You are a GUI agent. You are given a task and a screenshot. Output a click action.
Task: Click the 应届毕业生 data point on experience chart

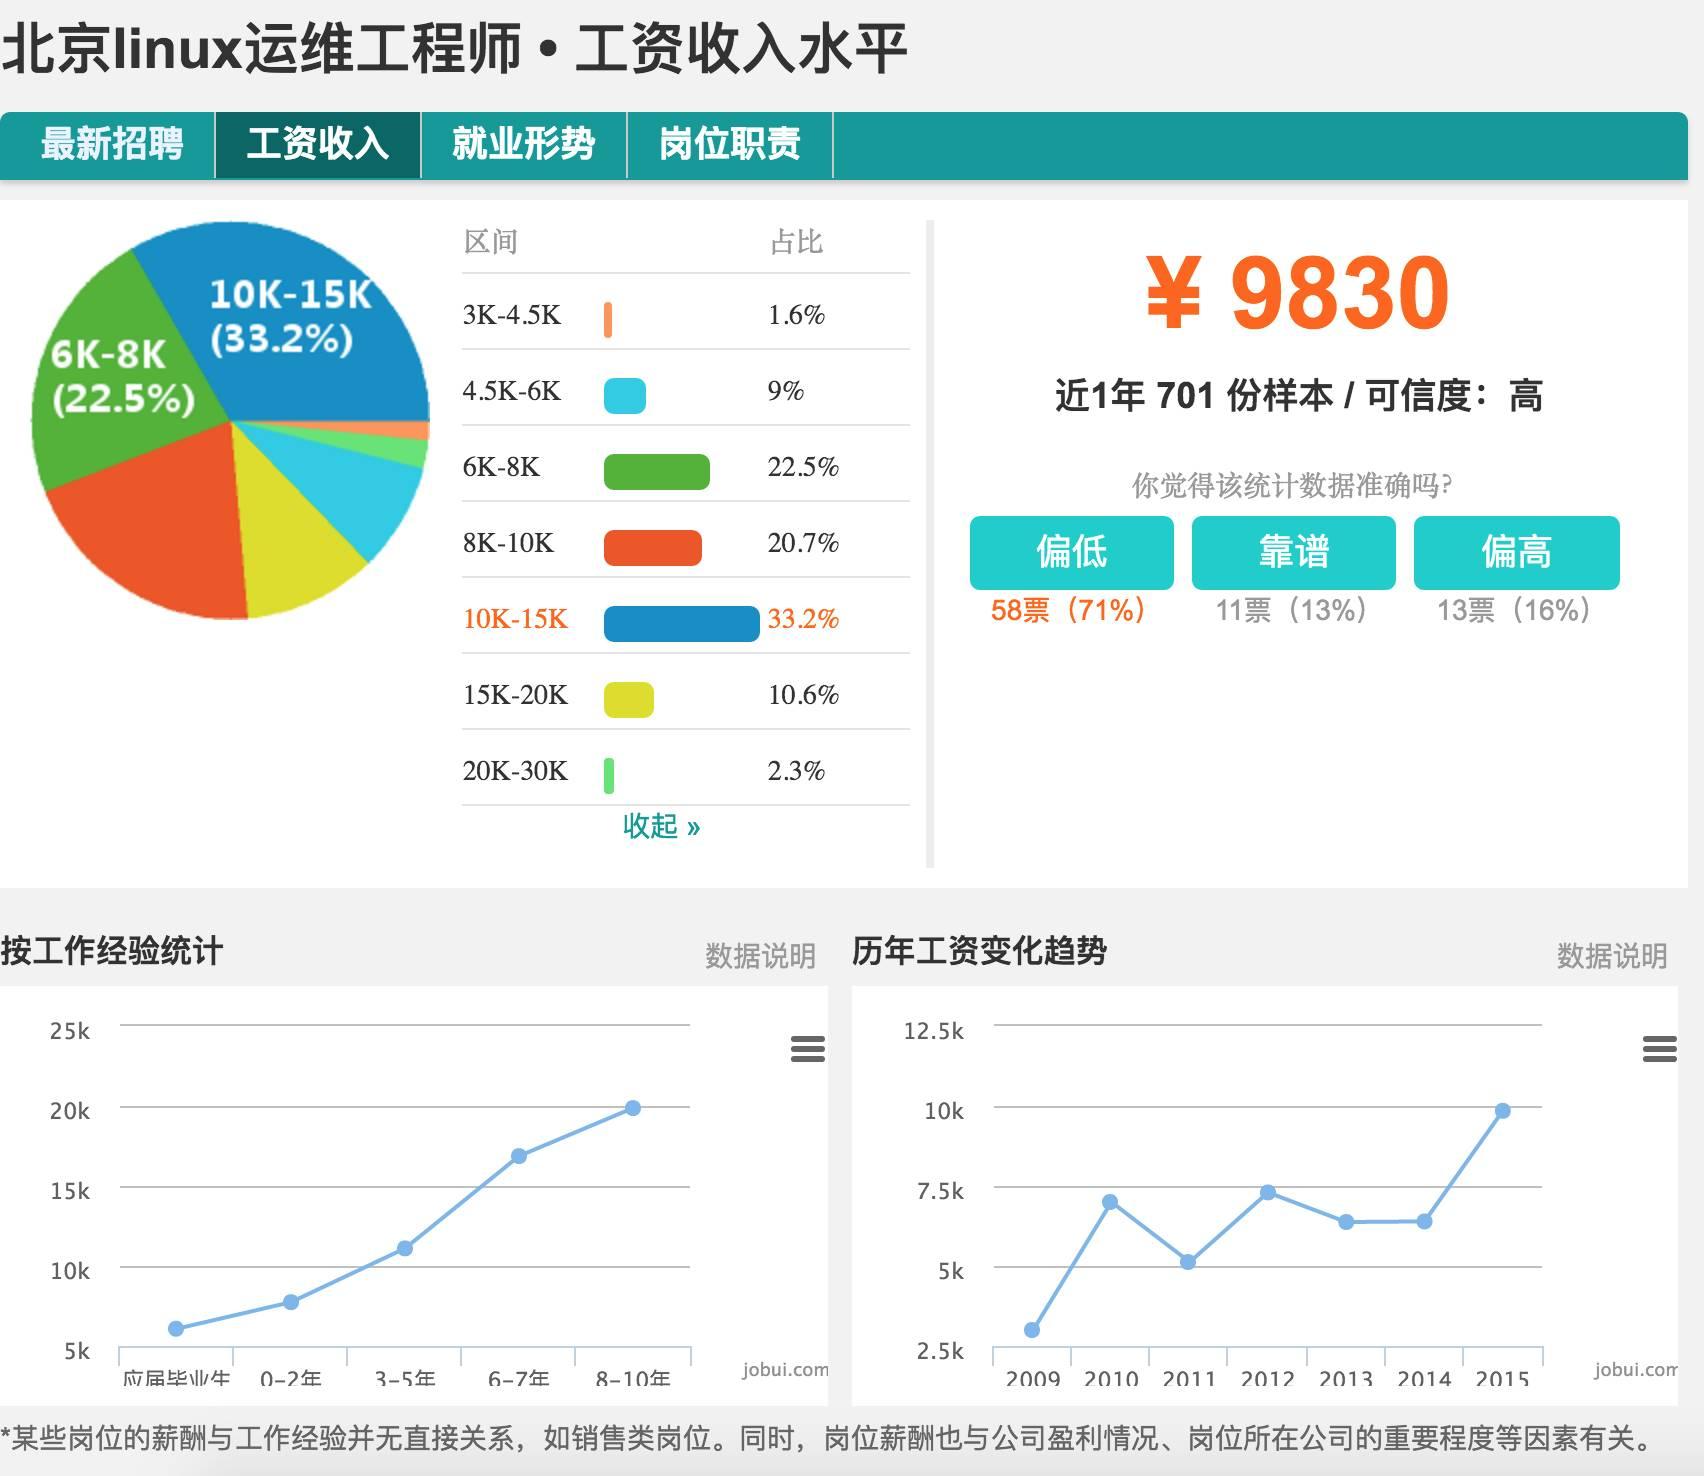tap(176, 1329)
